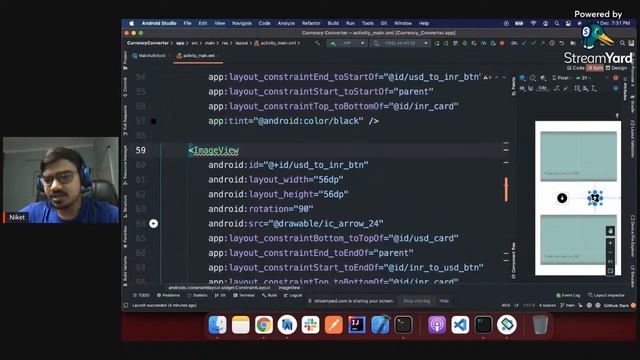Click the hammer Make Project icon

pos(317,43)
